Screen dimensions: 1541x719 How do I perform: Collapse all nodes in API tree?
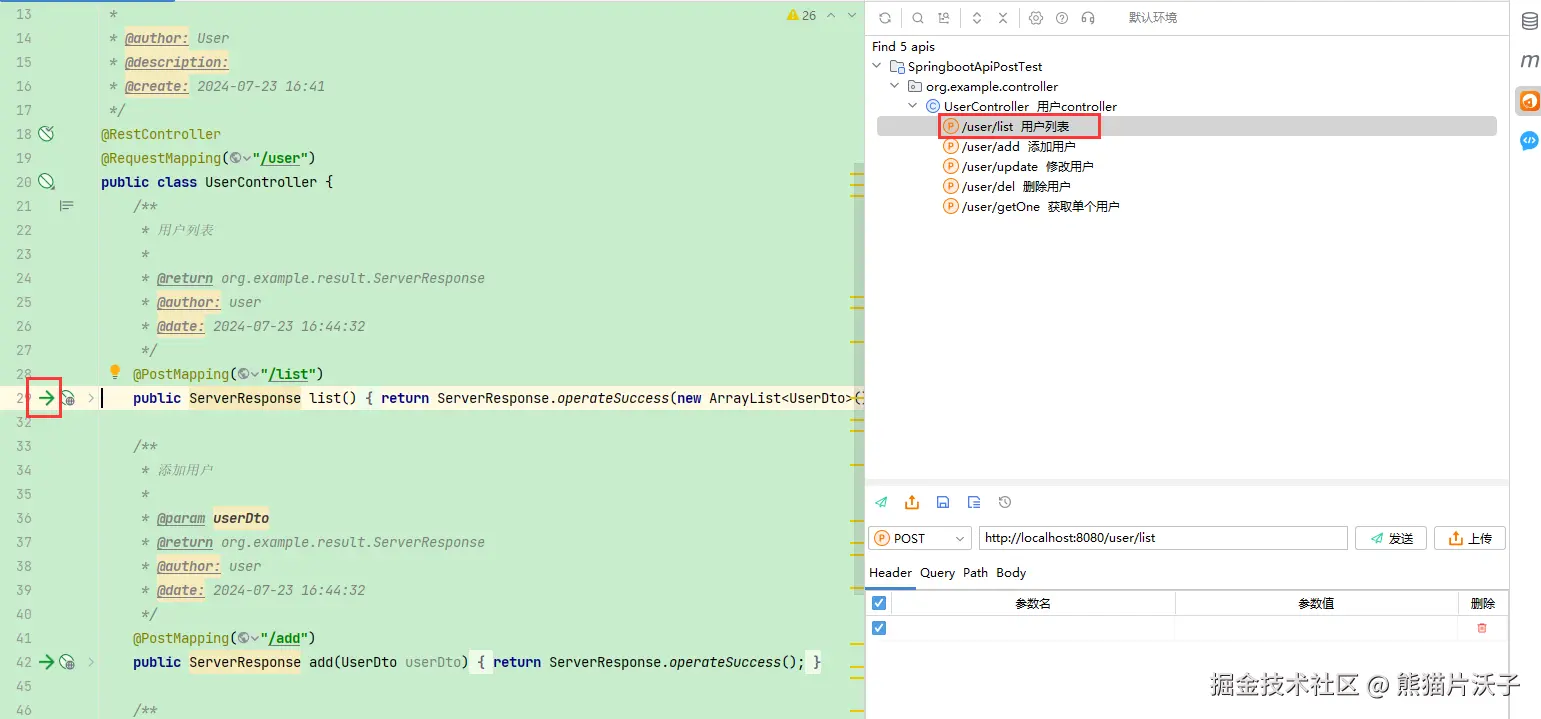click(1003, 18)
